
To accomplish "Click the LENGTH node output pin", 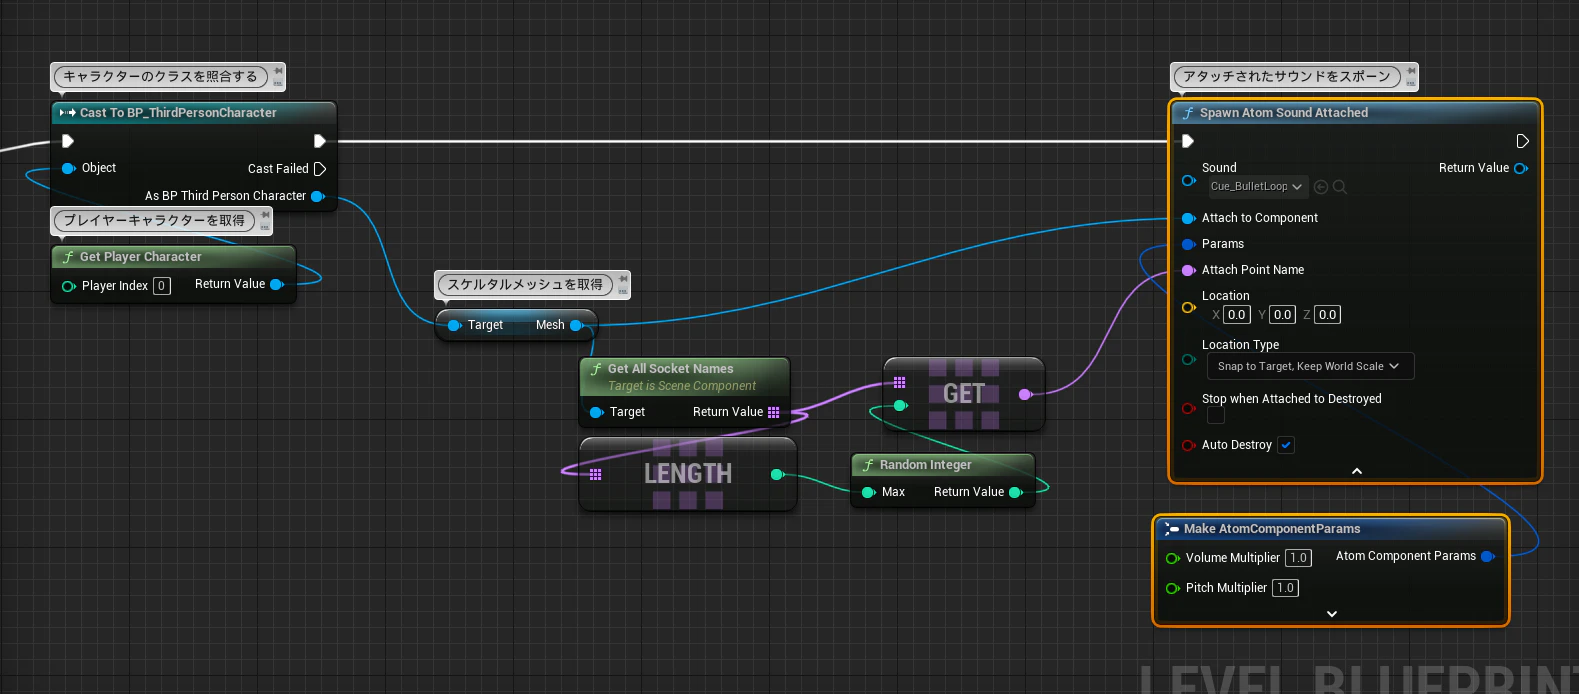I will [777, 474].
